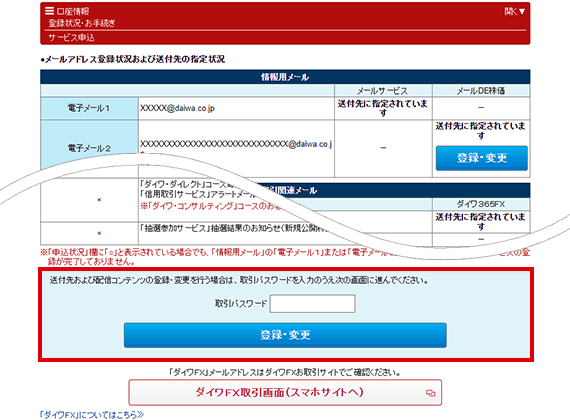Select the 電子メール2 row label
Screen dimensions: 570x420
tap(89, 148)
